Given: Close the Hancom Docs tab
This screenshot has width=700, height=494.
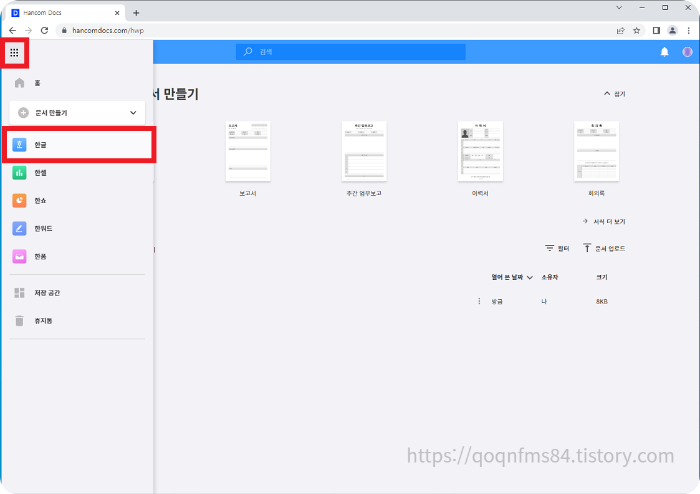Looking at the screenshot, I should 117,13.
